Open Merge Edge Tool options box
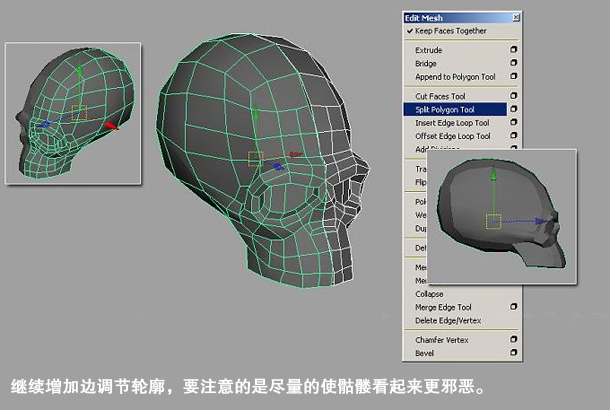The height and width of the screenshot is (410, 610). pos(514,307)
